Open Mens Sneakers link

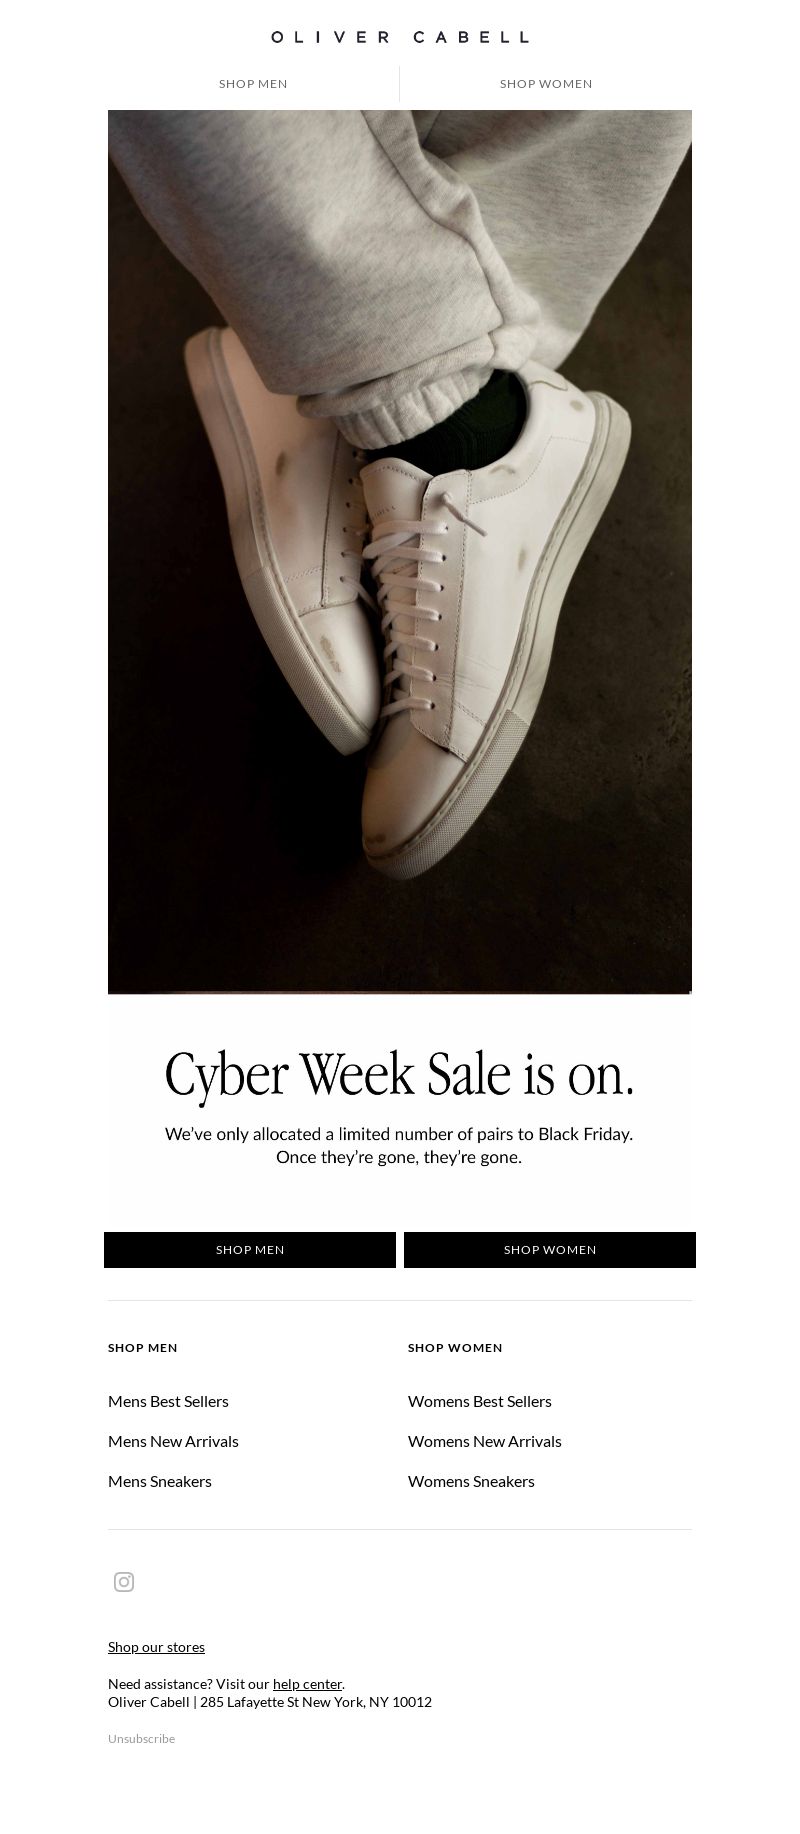pyautogui.click(x=160, y=1481)
